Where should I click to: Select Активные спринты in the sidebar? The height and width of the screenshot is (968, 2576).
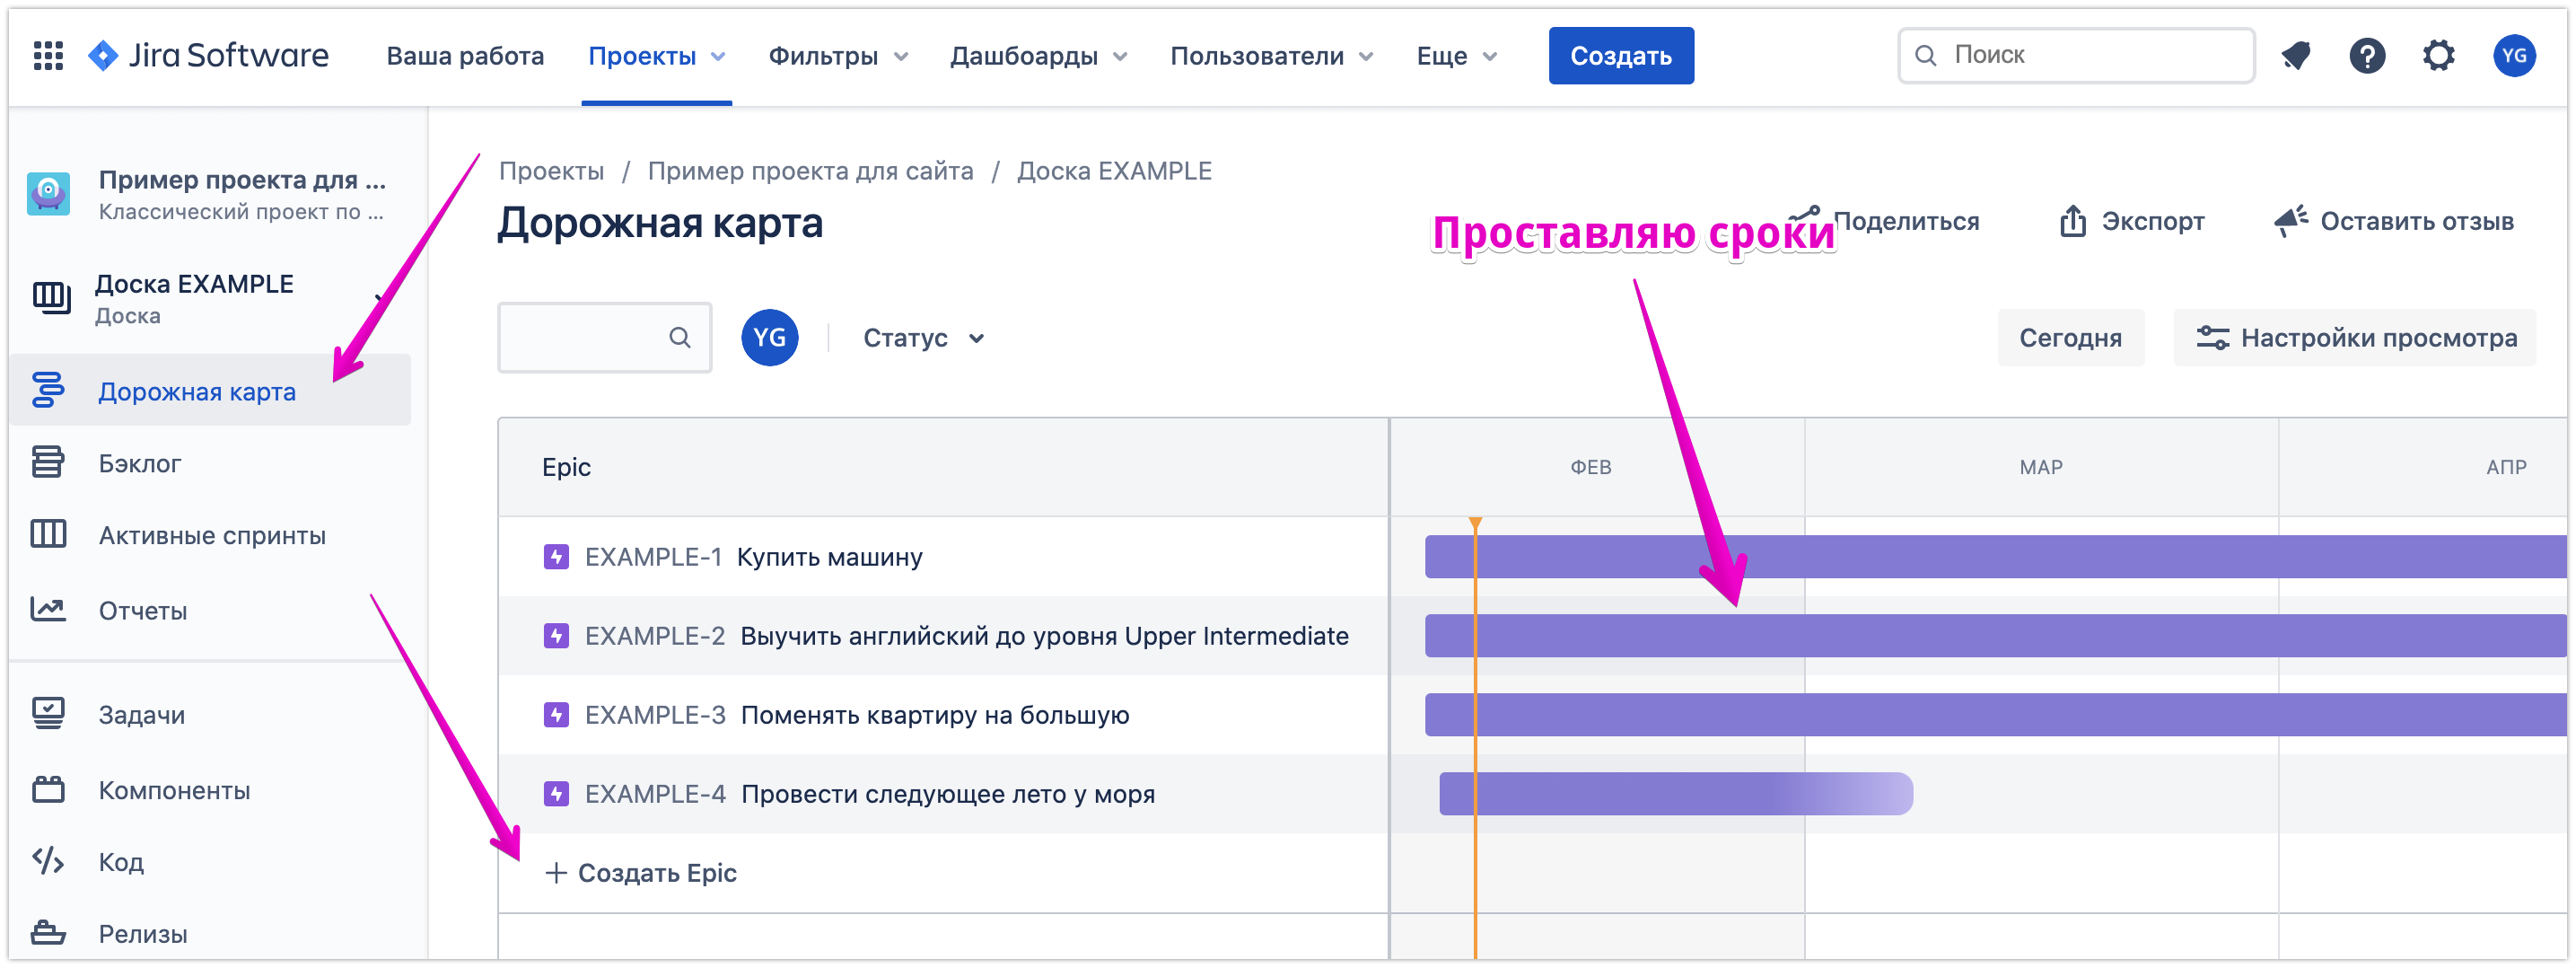[212, 535]
